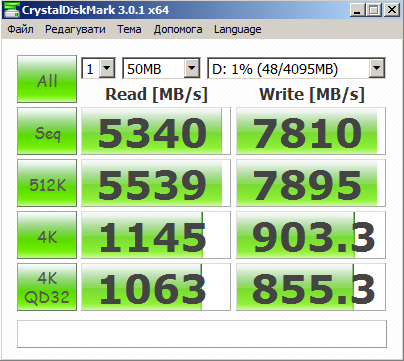
Task: Click the empty comment field at bottom
Action: (202, 334)
